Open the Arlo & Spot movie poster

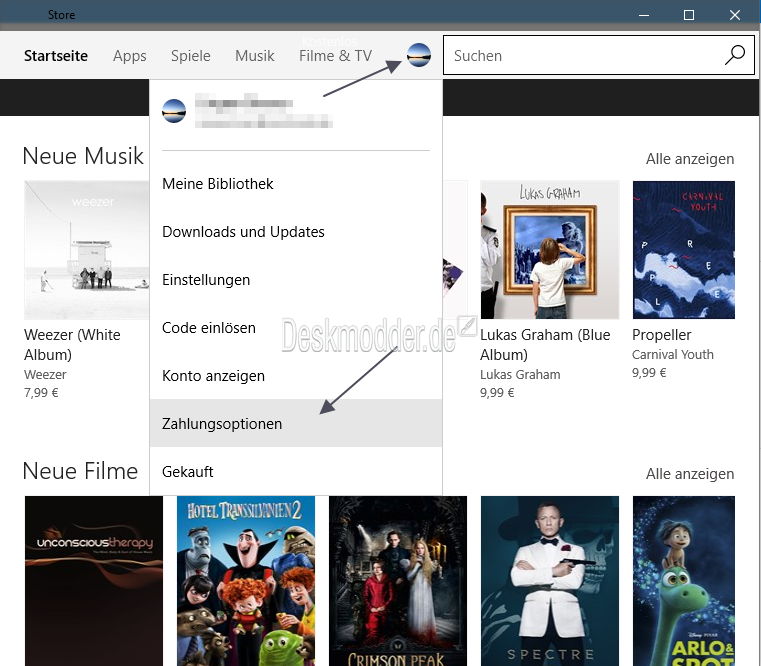click(684, 581)
